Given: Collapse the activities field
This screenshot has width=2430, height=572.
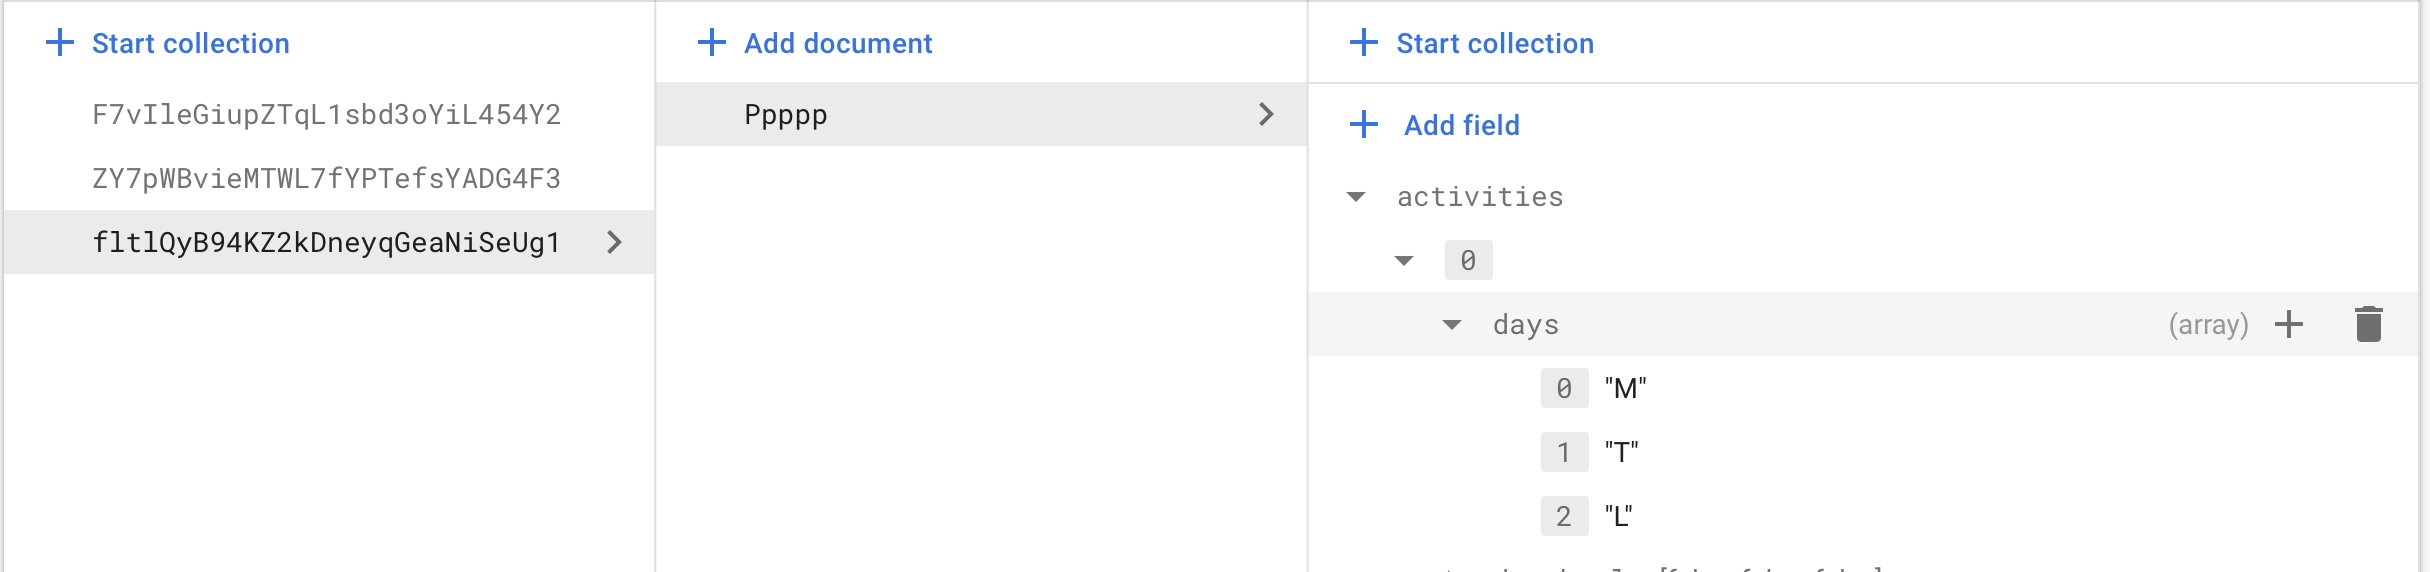Looking at the screenshot, I should coord(1356,197).
